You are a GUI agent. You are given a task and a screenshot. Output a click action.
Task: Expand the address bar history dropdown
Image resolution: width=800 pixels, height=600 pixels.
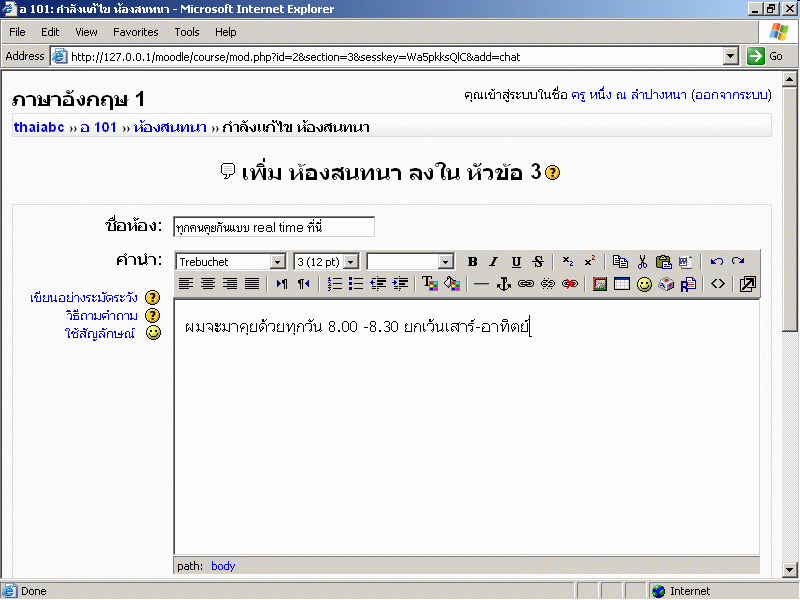731,56
